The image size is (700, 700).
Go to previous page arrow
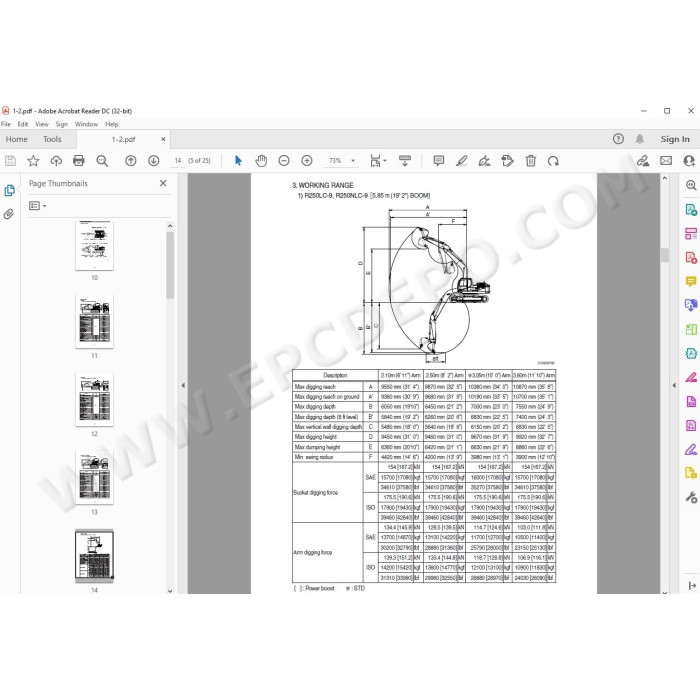[131, 161]
